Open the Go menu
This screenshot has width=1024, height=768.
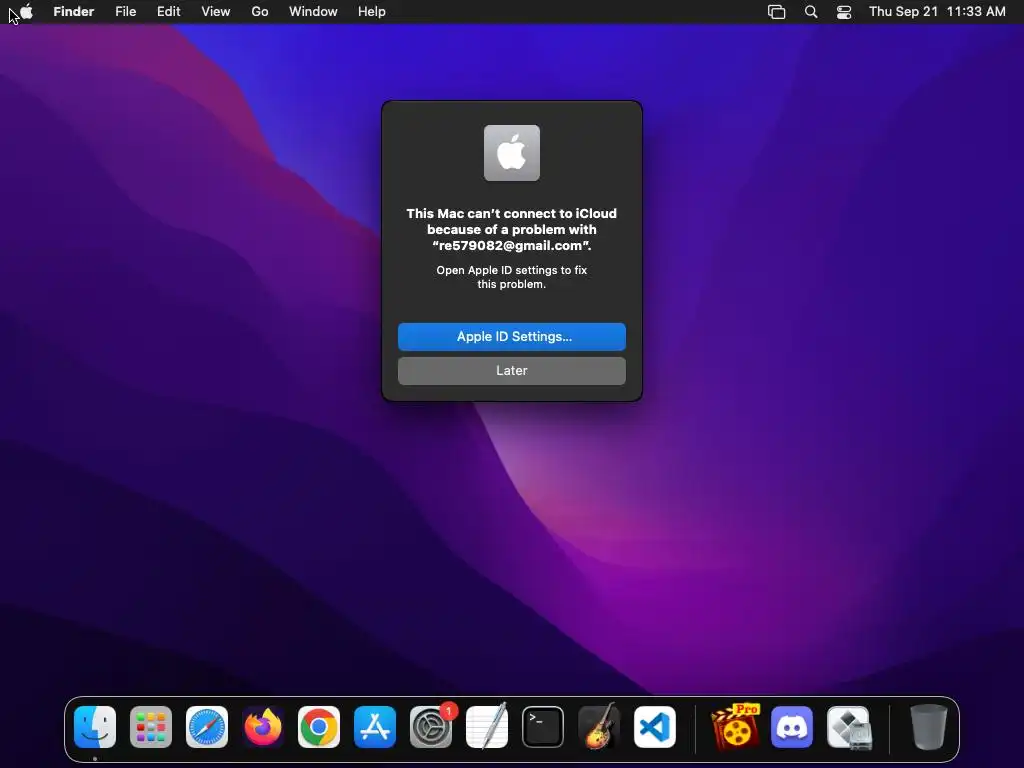click(260, 12)
